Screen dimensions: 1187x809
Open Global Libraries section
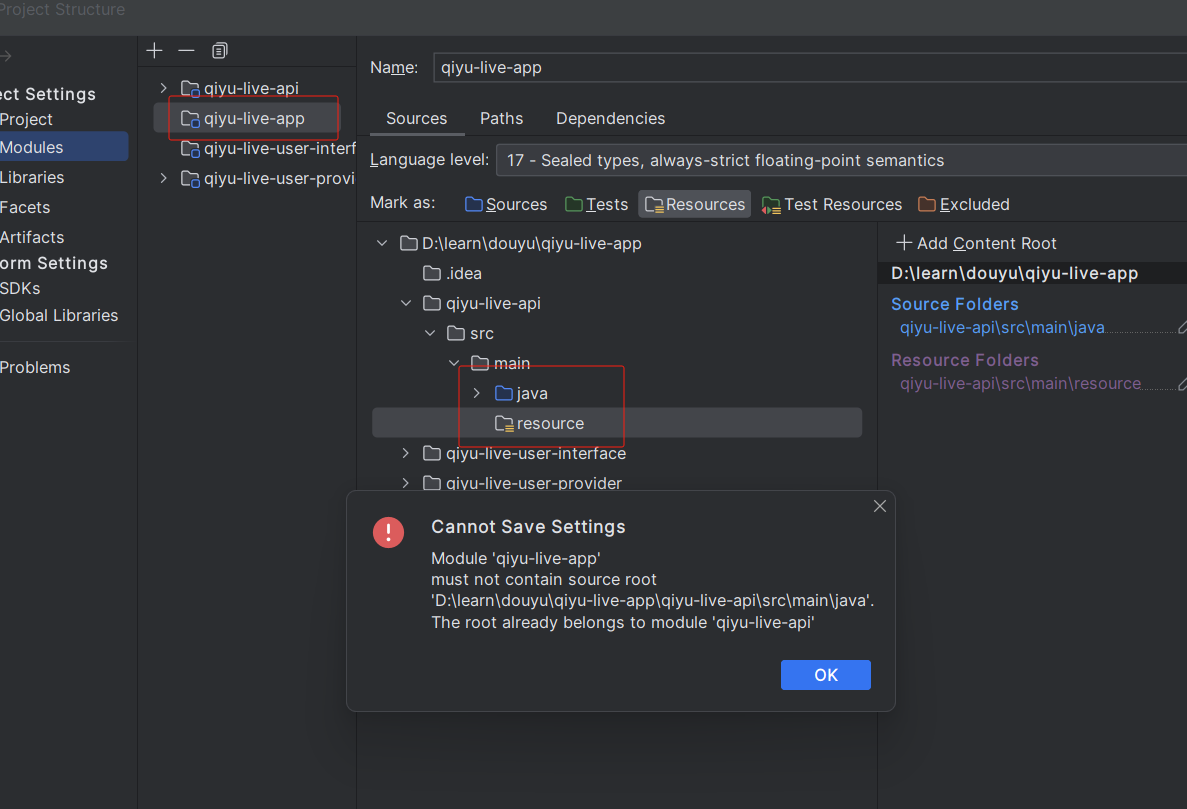pyautogui.click(x=59, y=316)
